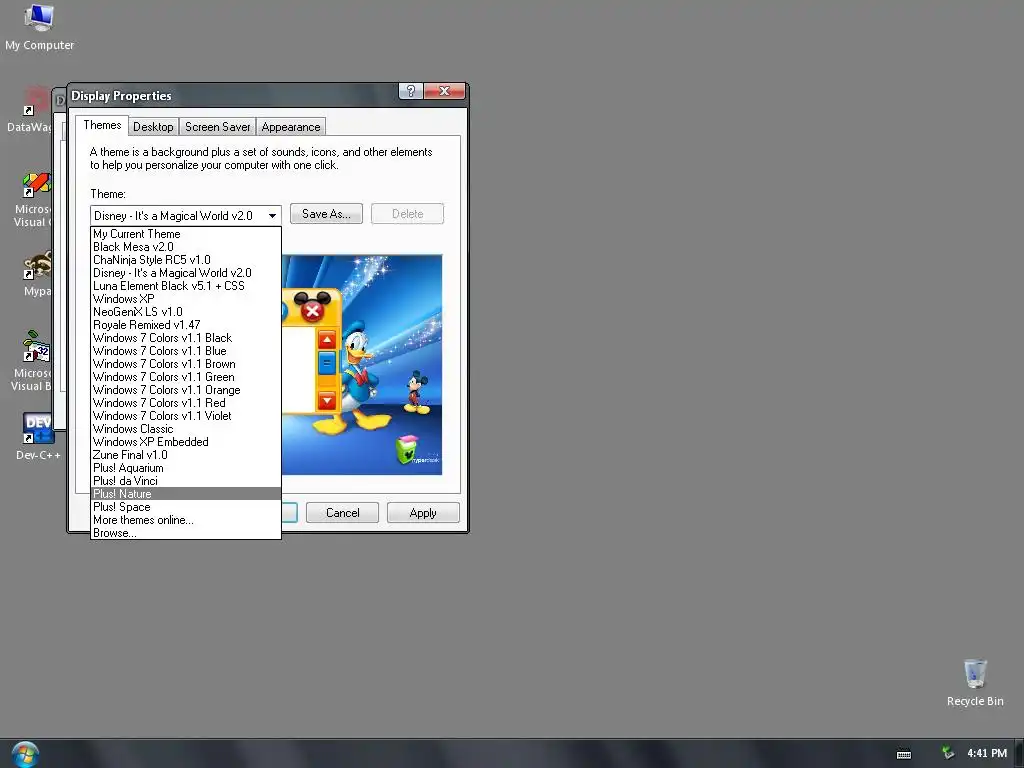Click the help question mark title button
This screenshot has width=1024, height=768.
tap(411, 91)
